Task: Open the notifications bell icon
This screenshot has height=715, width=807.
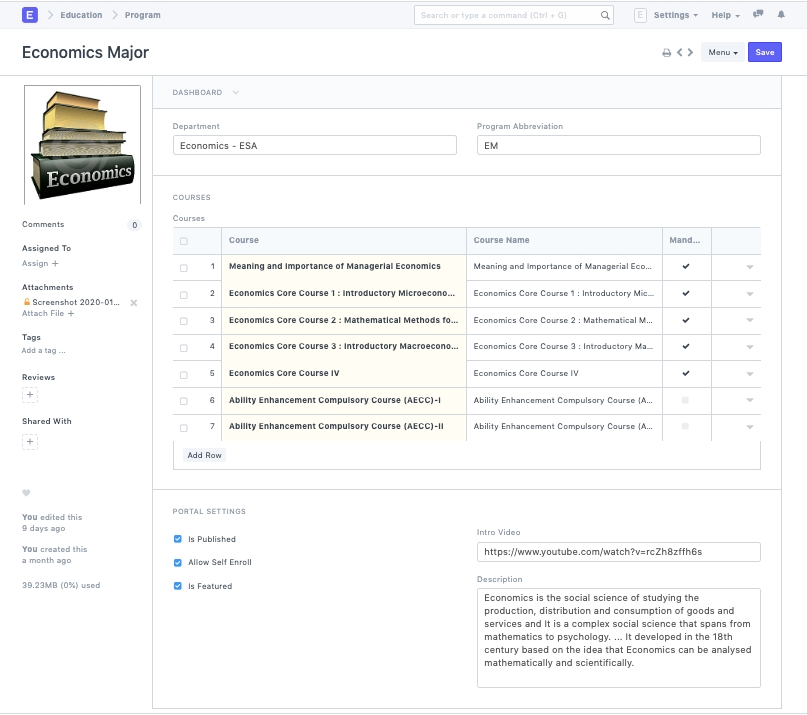Action: coord(781,15)
